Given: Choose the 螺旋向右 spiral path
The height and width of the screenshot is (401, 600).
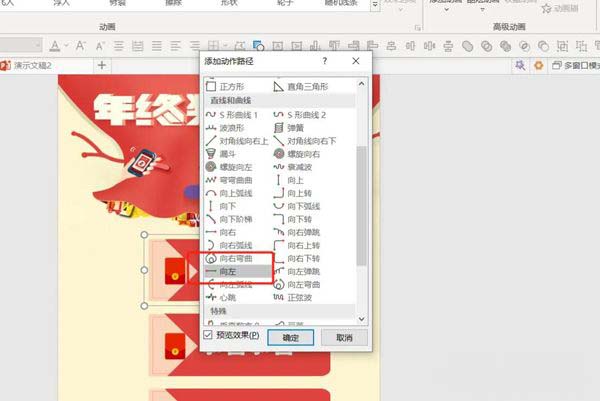Looking at the screenshot, I should (x=297, y=154).
